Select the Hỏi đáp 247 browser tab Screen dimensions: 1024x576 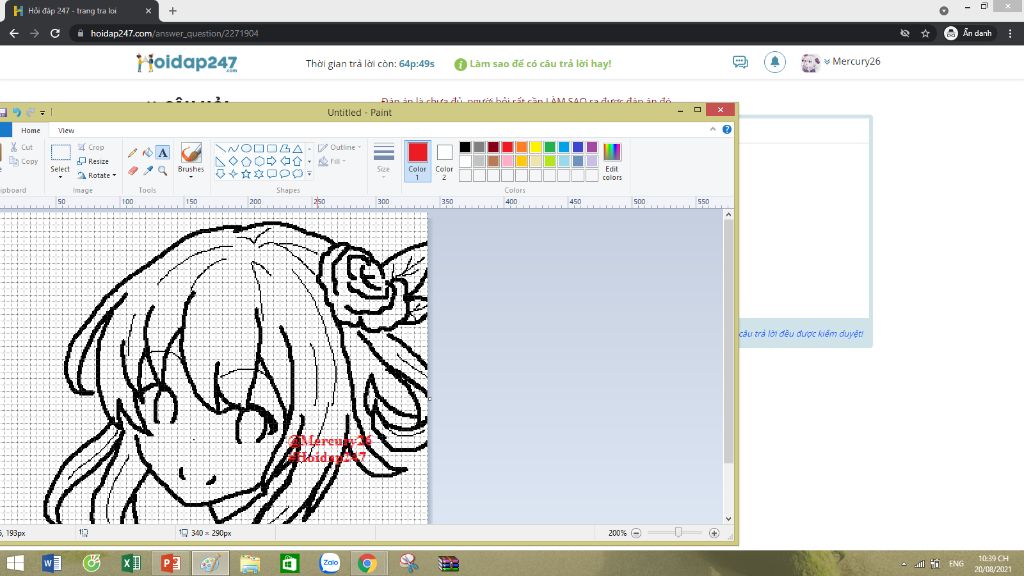[x=82, y=11]
